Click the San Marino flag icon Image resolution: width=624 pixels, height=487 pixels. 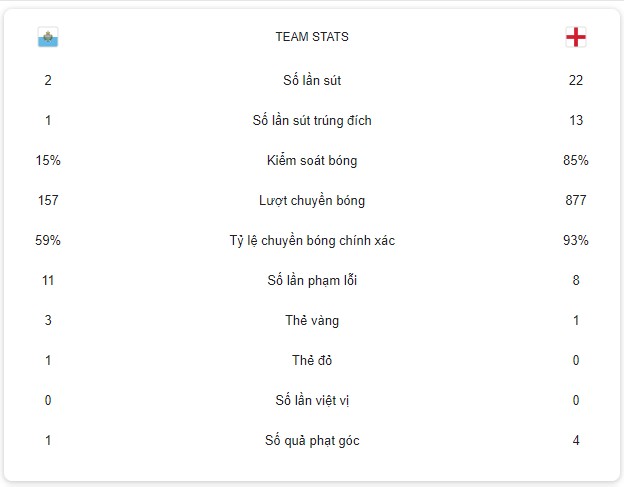click(48, 37)
